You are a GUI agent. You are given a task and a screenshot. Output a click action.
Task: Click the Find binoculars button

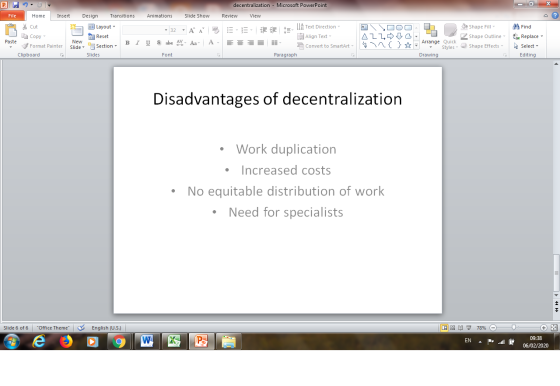tap(522, 27)
